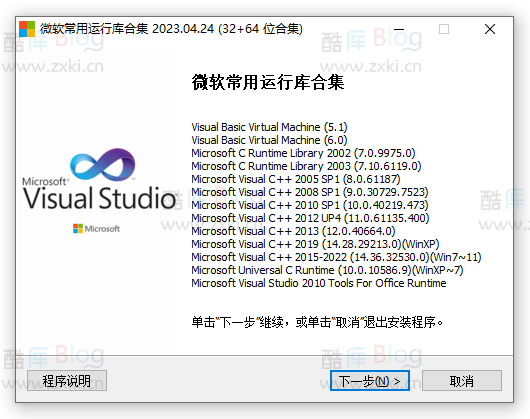Click the disabled maximize window button

point(444,29)
